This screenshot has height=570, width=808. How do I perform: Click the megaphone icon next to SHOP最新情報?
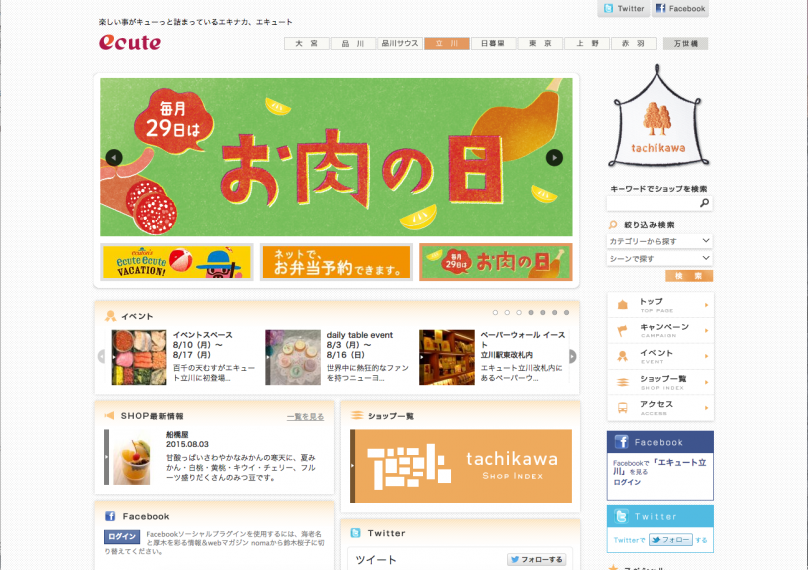[x=109, y=415]
